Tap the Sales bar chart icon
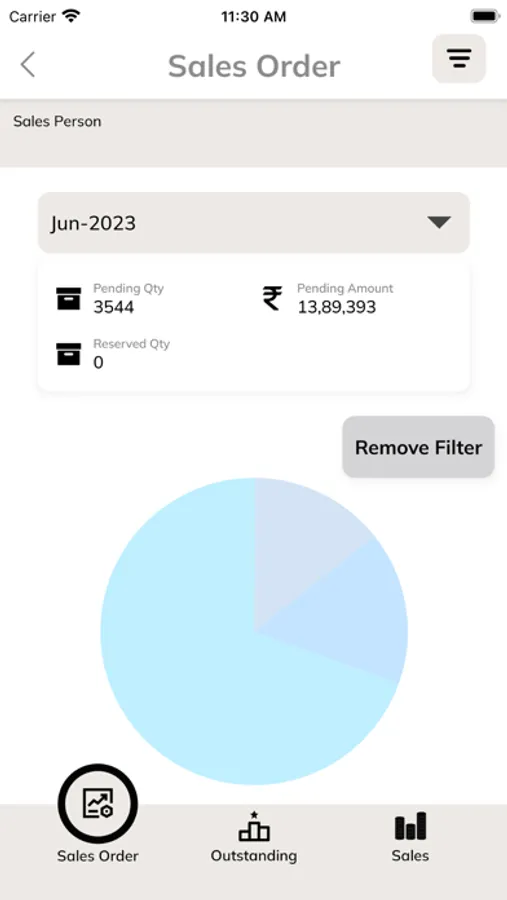Screen dimensions: 507x900 coord(410,826)
